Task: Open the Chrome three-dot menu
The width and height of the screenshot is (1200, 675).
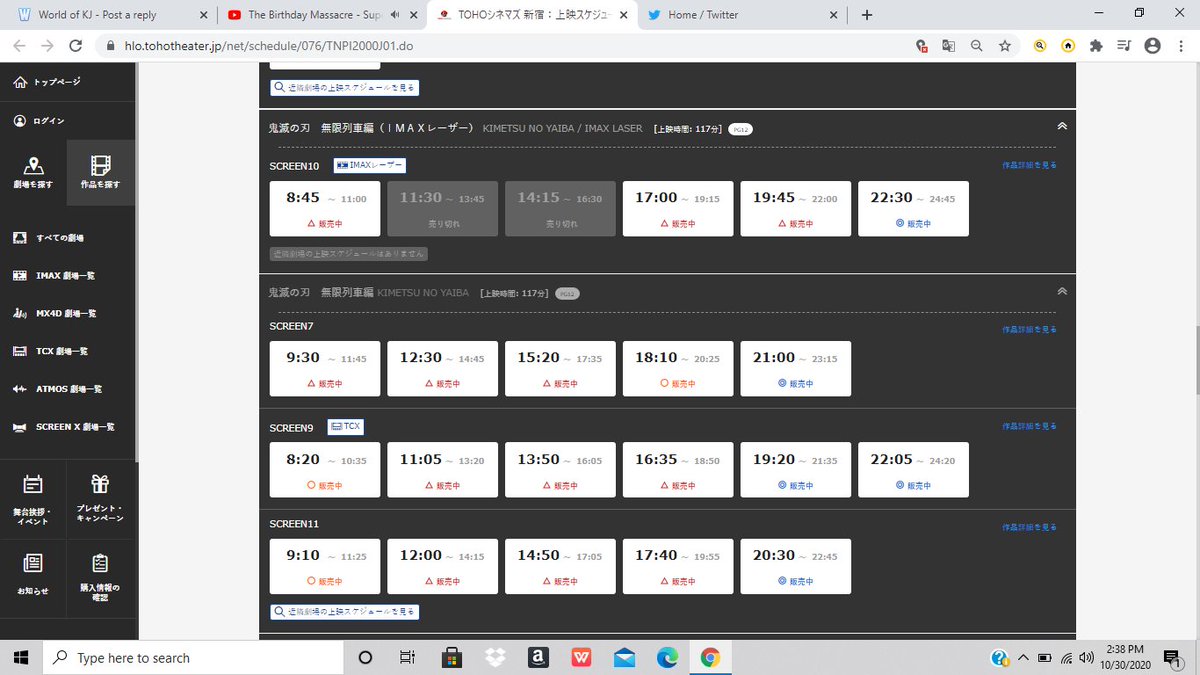Action: [1181, 46]
